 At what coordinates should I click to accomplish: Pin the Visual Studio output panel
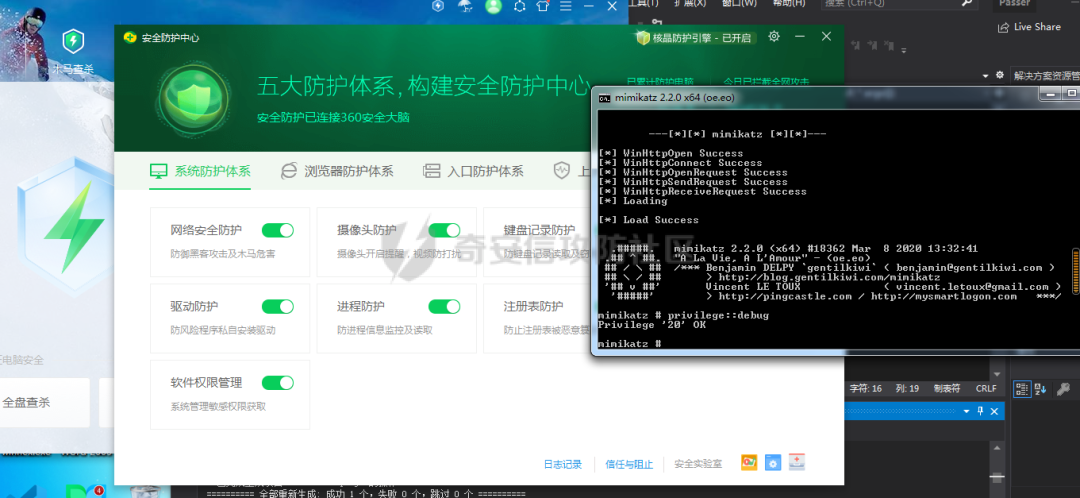tap(980, 411)
